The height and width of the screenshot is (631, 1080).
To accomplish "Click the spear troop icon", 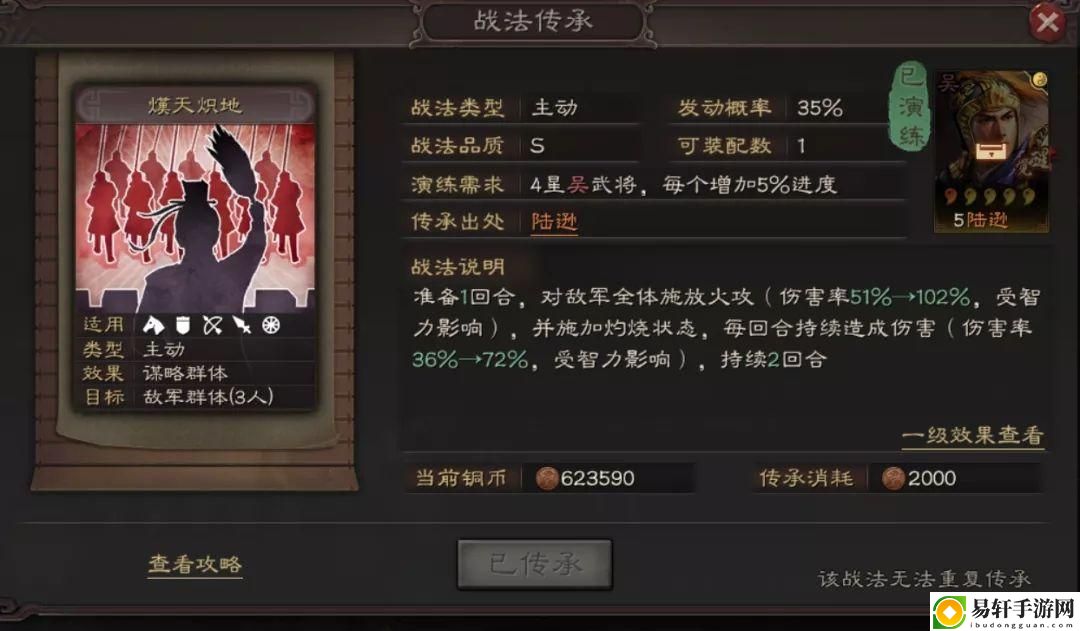I will [242, 324].
